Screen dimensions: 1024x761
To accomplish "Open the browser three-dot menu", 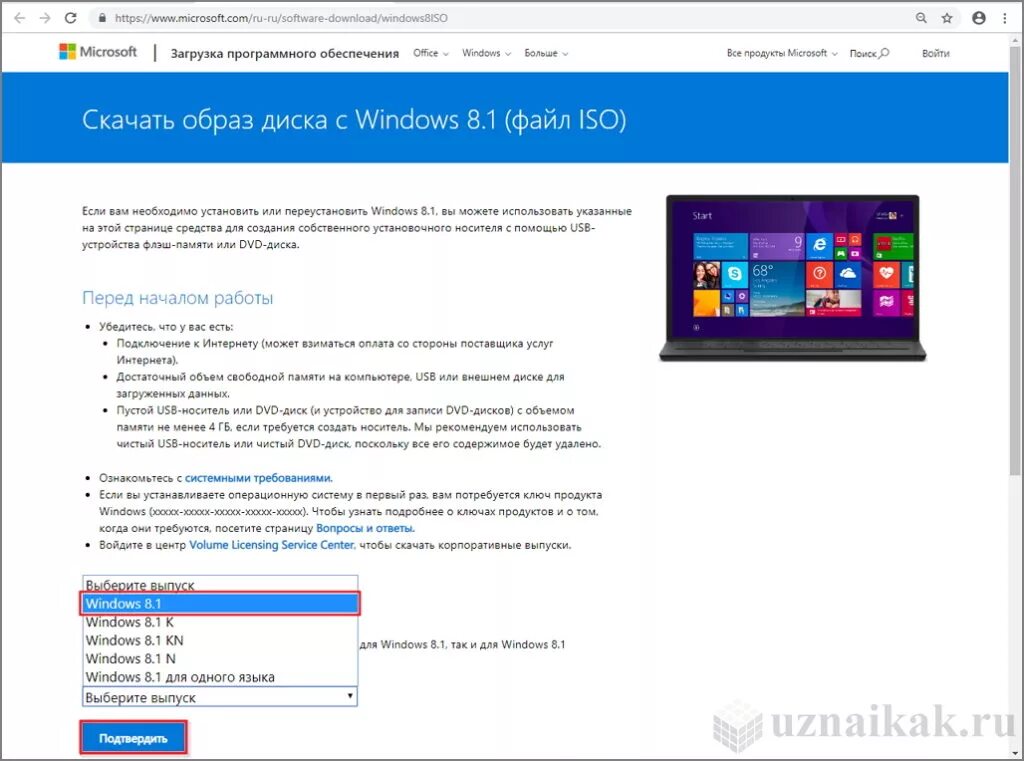I will [1004, 18].
